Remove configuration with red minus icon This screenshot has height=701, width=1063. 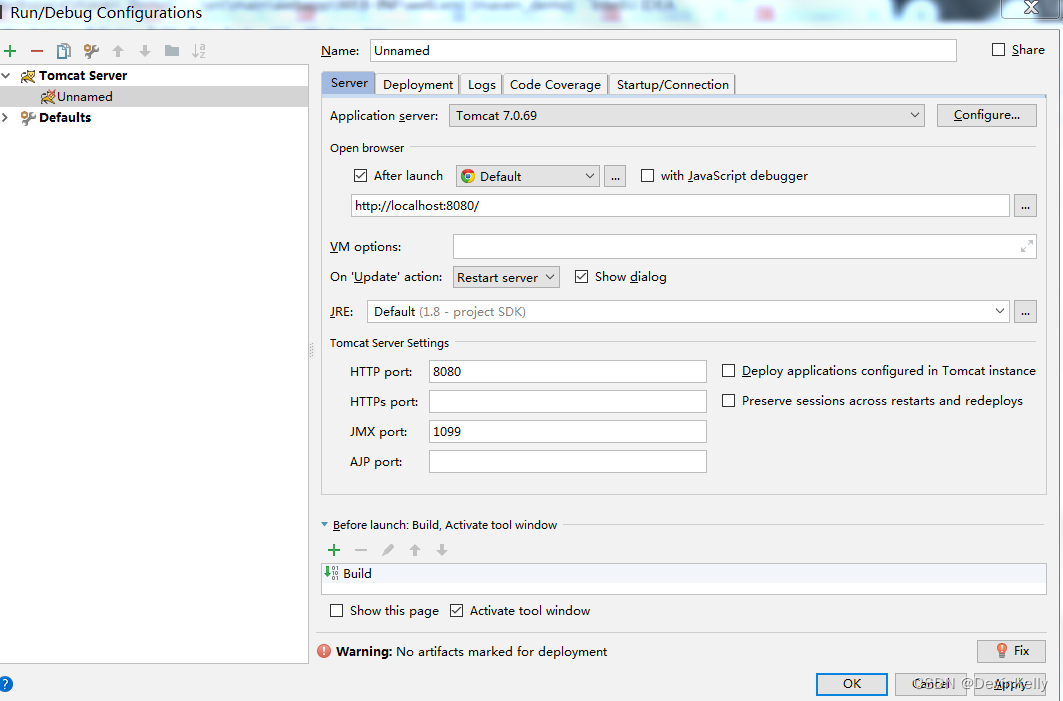pos(37,51)
